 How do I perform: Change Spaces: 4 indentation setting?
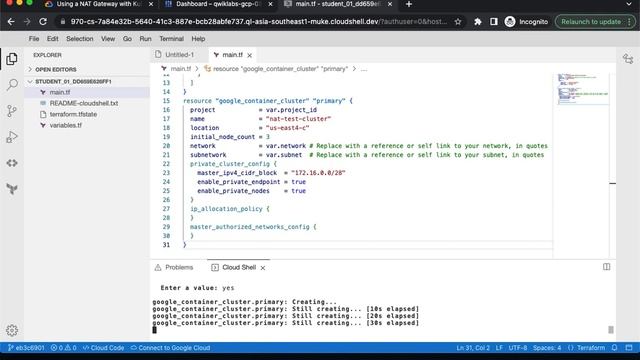[x=547, y=348]
